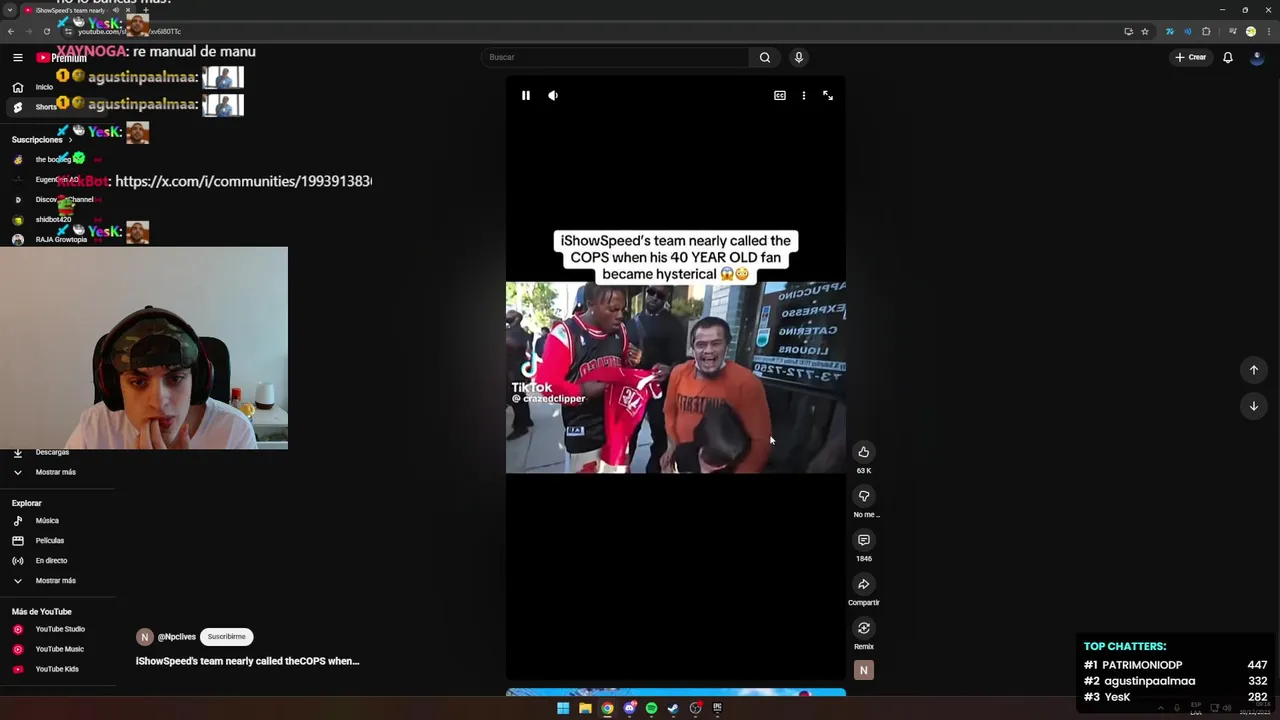Open RAJA Growtopia subscription
Viewport: 1280px width, 720px height.
pos(55,240)
